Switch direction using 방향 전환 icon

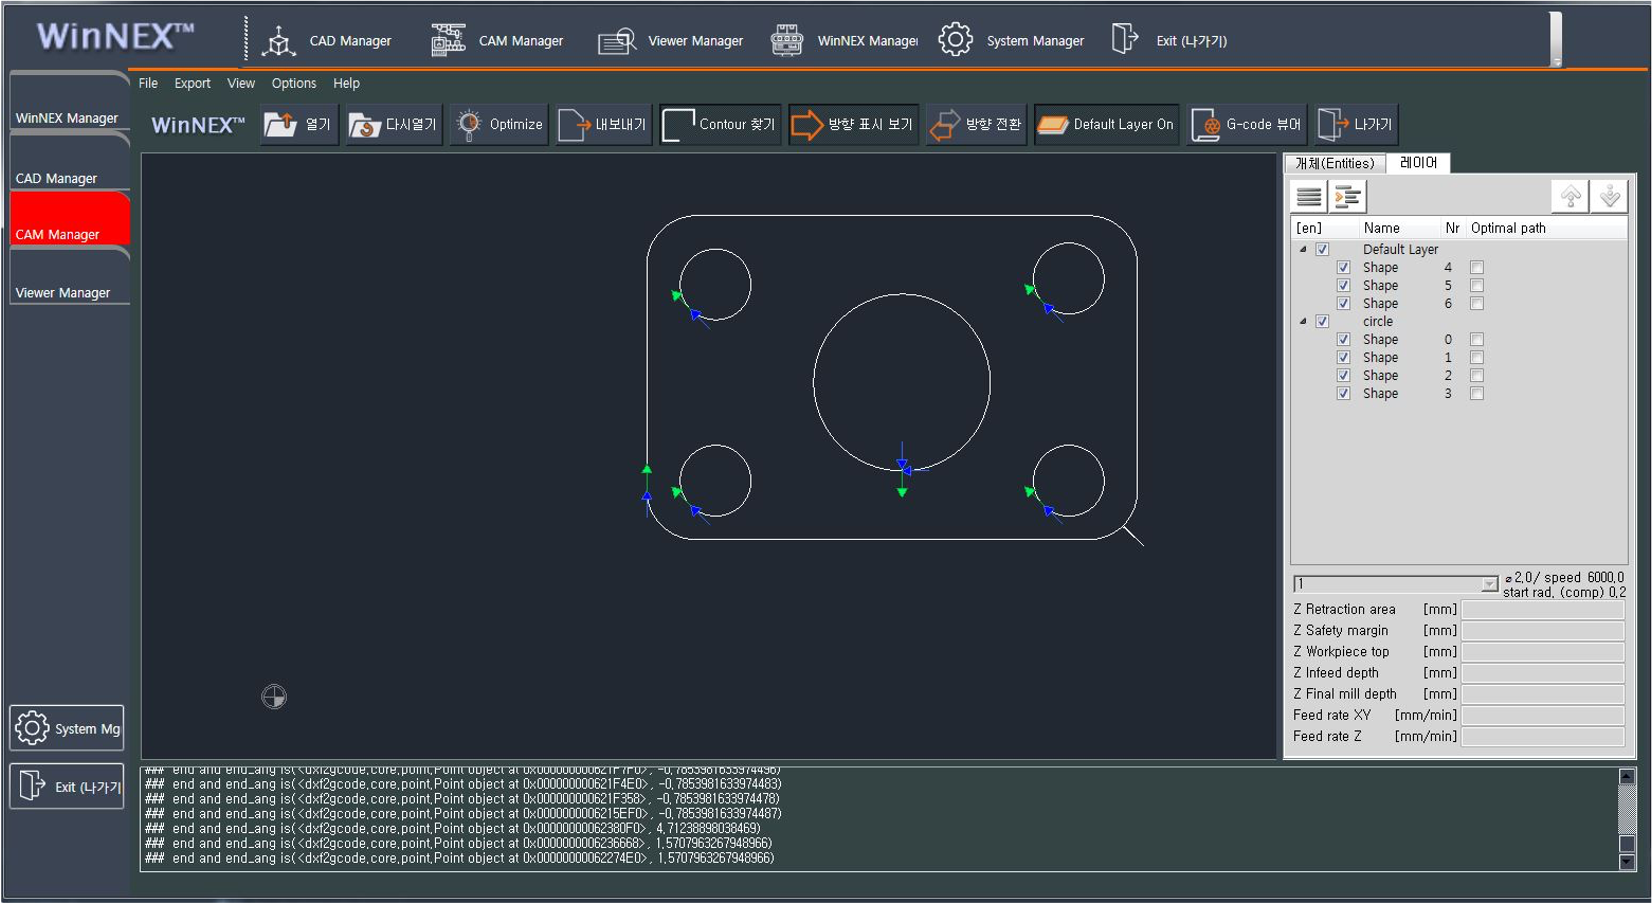tap(944, 125)
